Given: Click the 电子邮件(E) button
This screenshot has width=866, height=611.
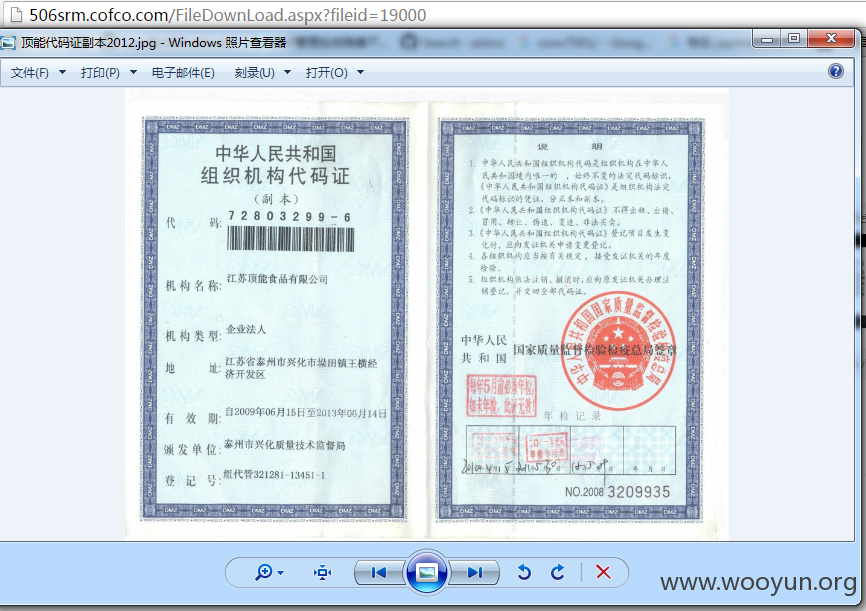Looking at the screenshot, I should 183,72.
